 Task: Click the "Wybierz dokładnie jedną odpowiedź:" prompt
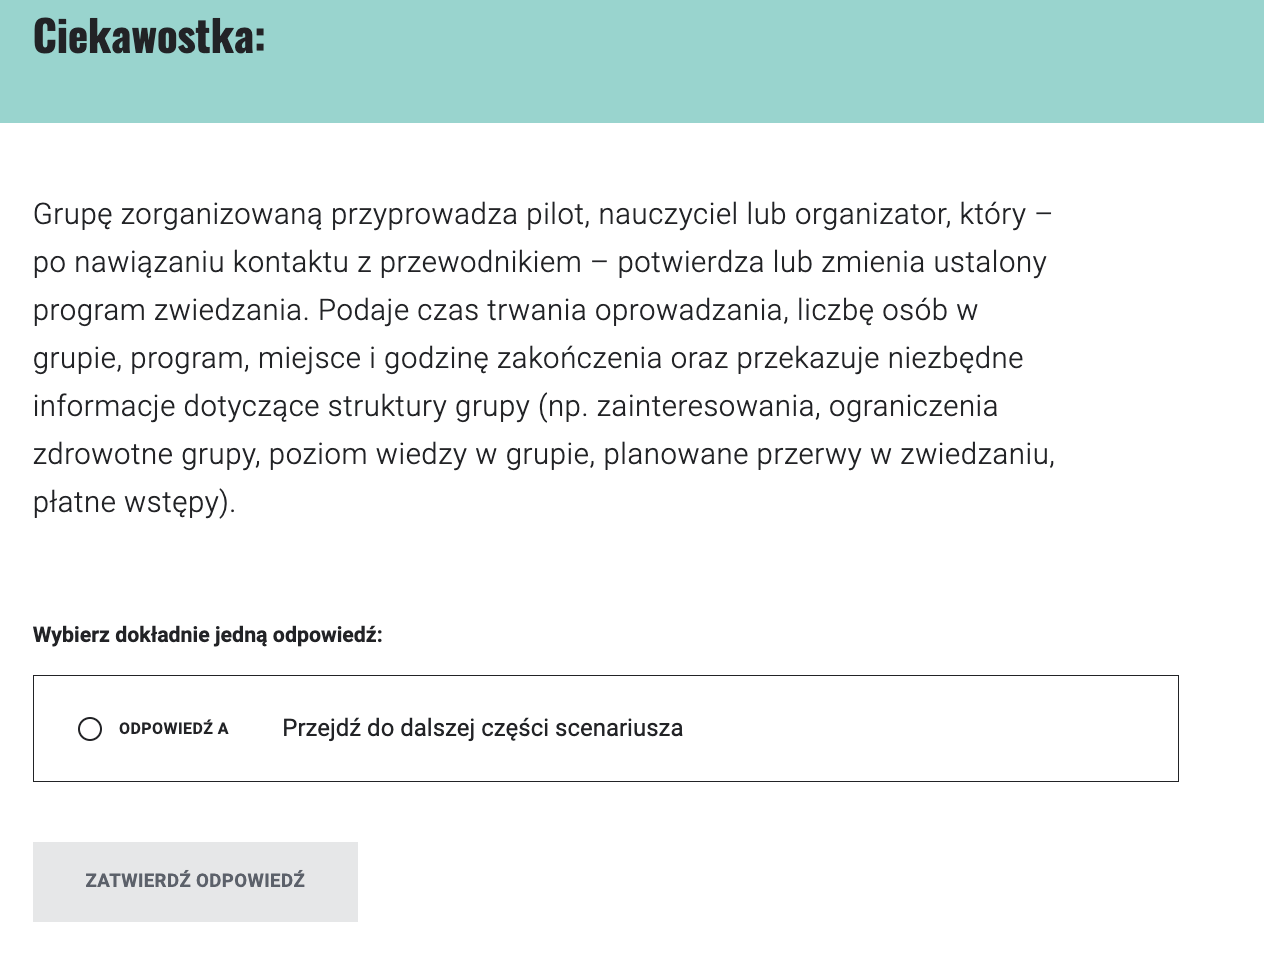click(207, 635)
